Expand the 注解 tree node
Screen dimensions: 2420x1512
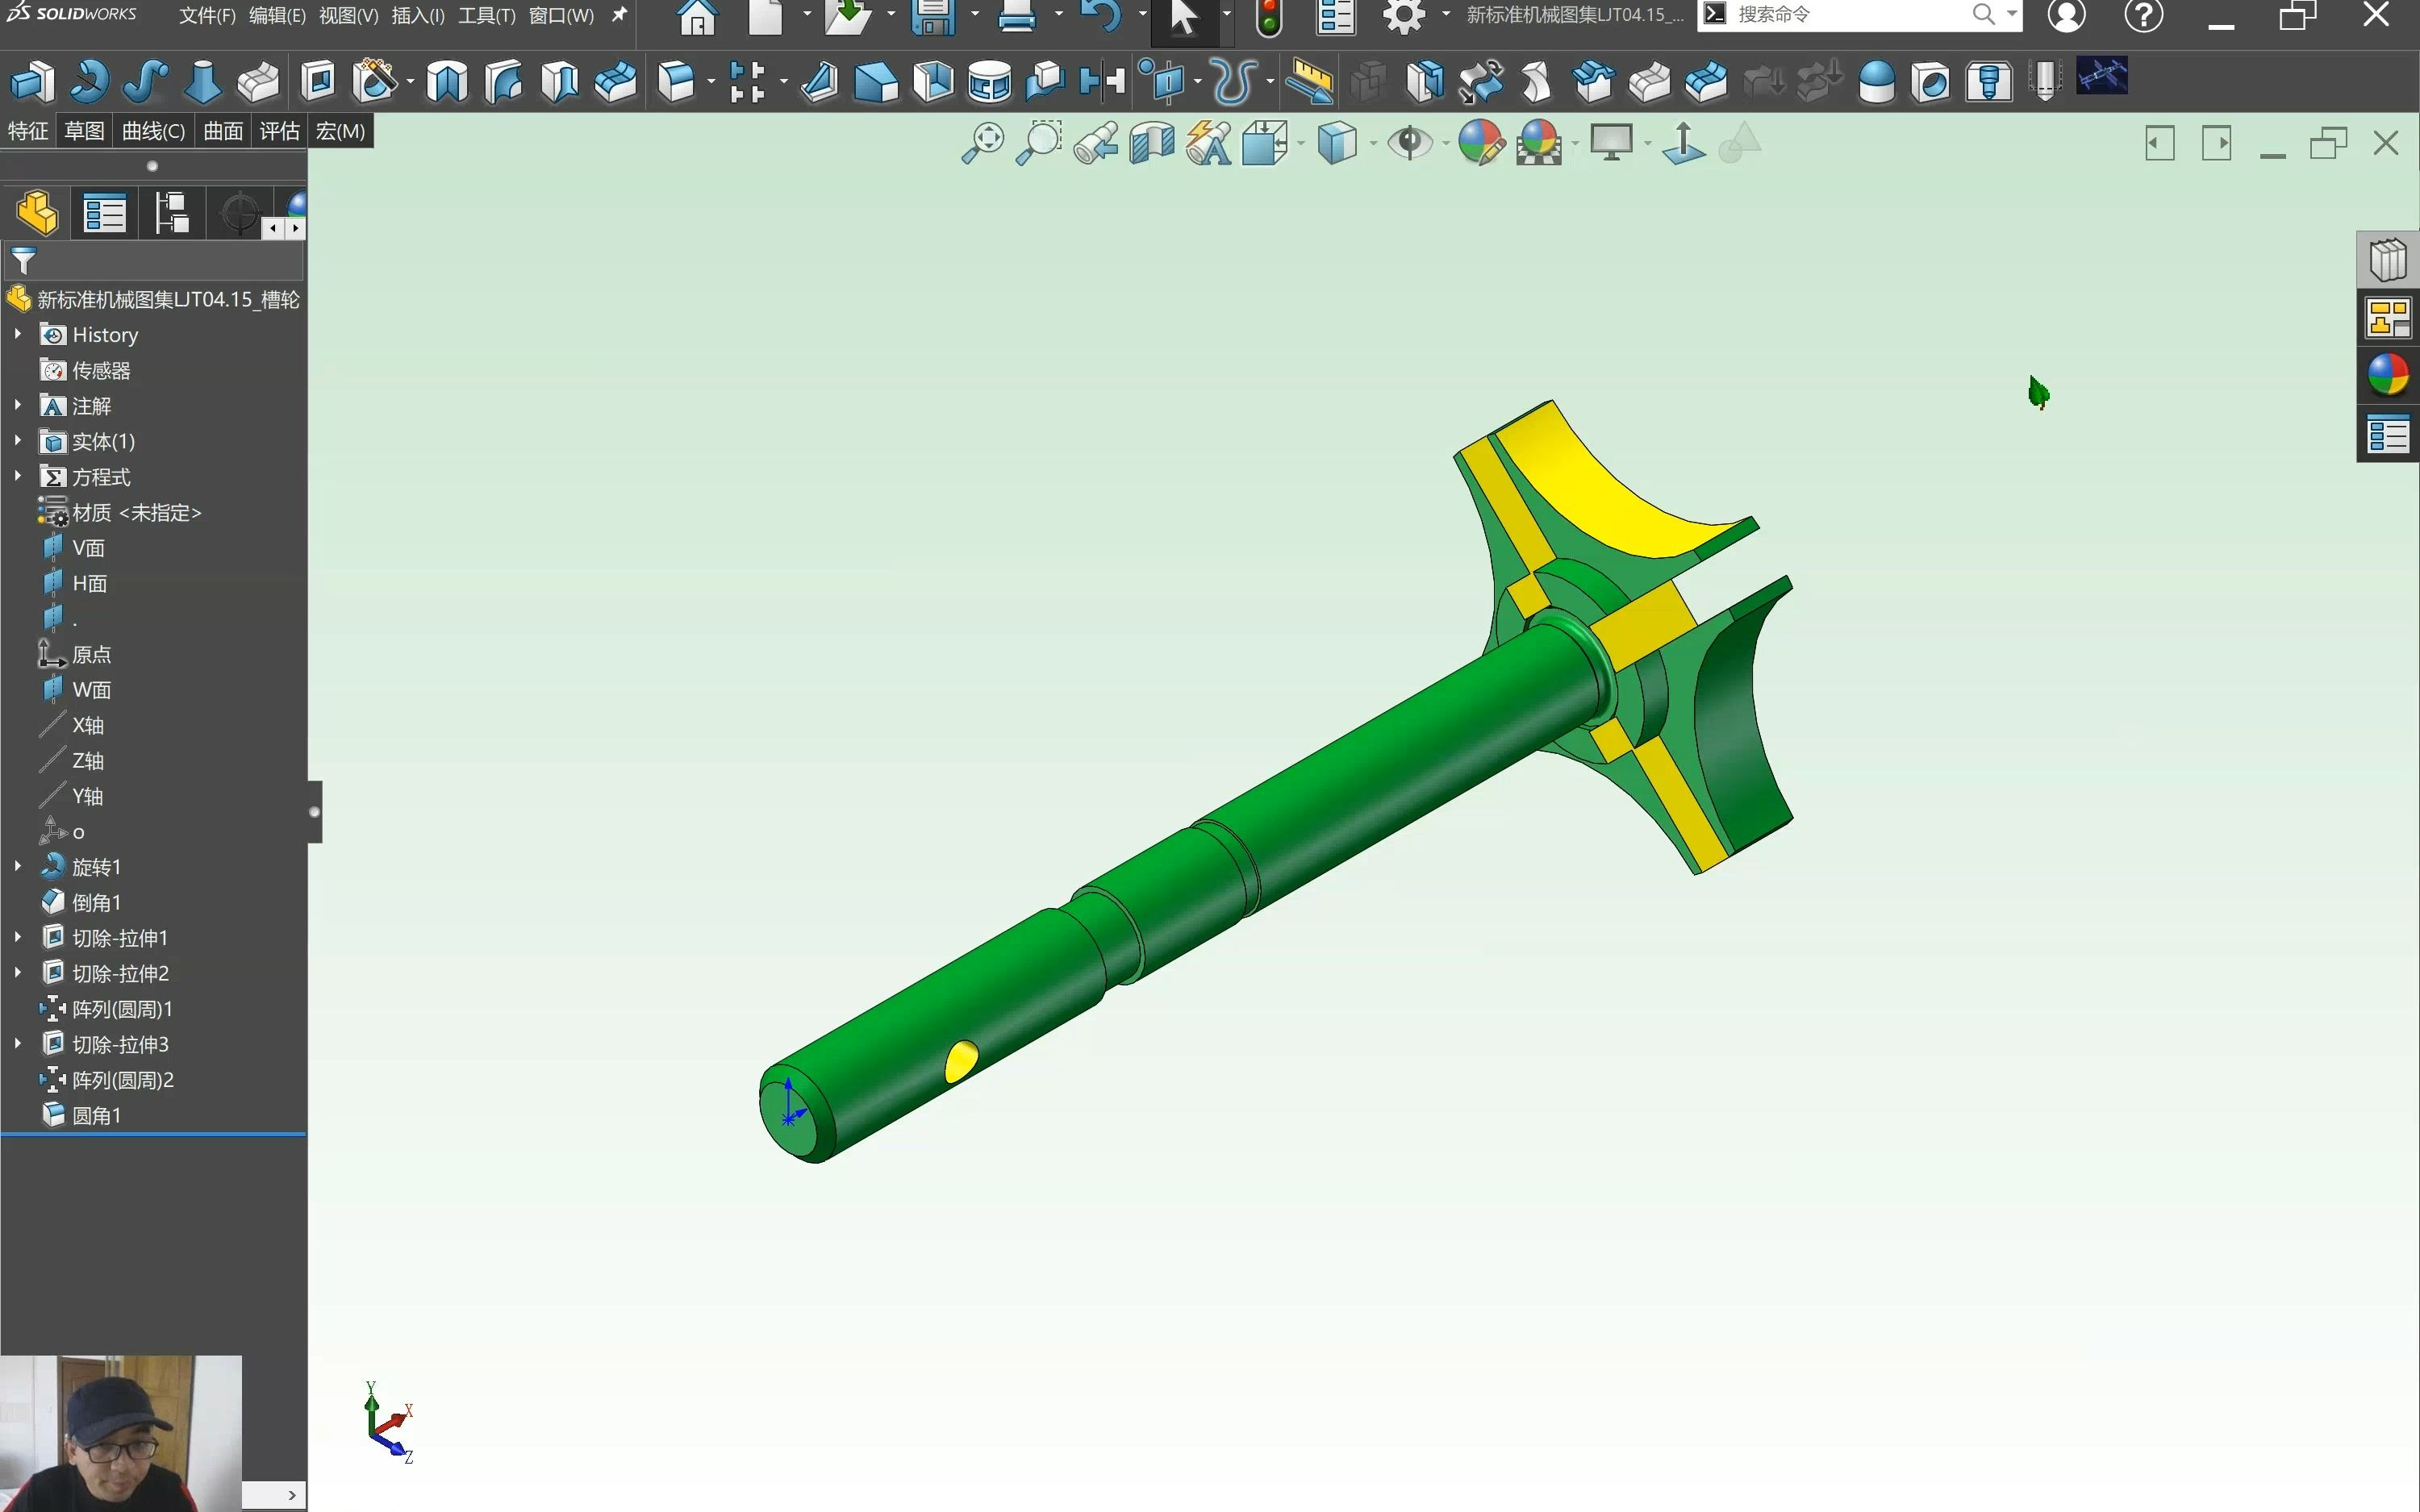[x=18, y=405]
